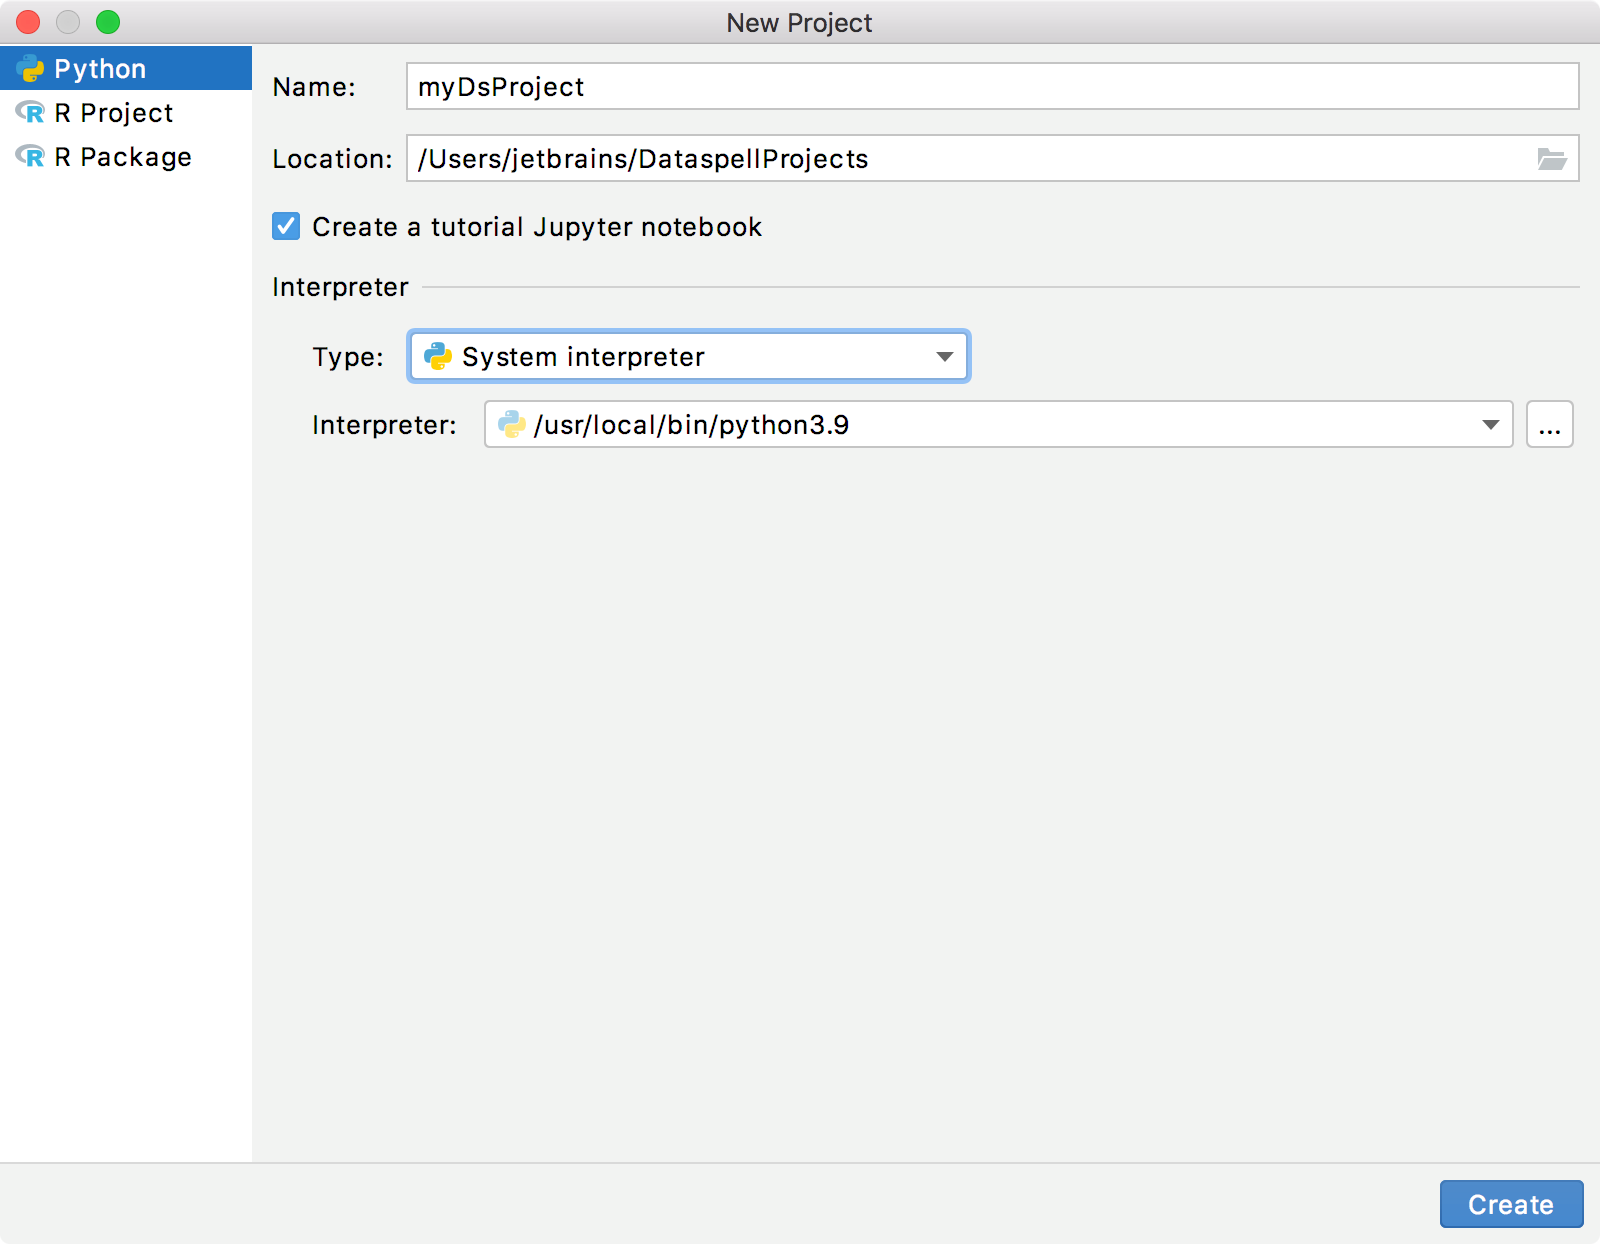1600x1244 pixels.
Task: Enable the Jupyter notebook tutorial option
Action: (x=285, y=226)
